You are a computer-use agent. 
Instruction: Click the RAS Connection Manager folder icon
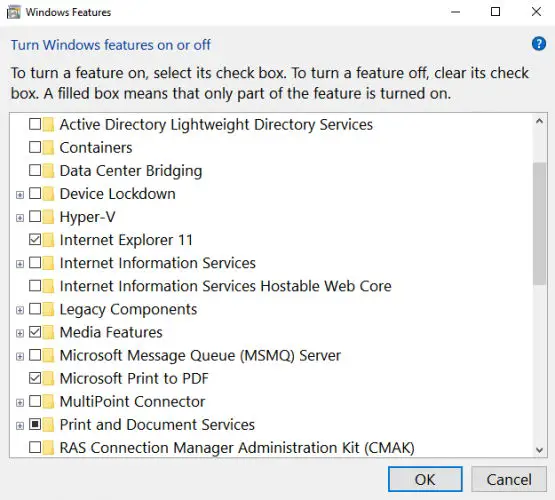48,448
